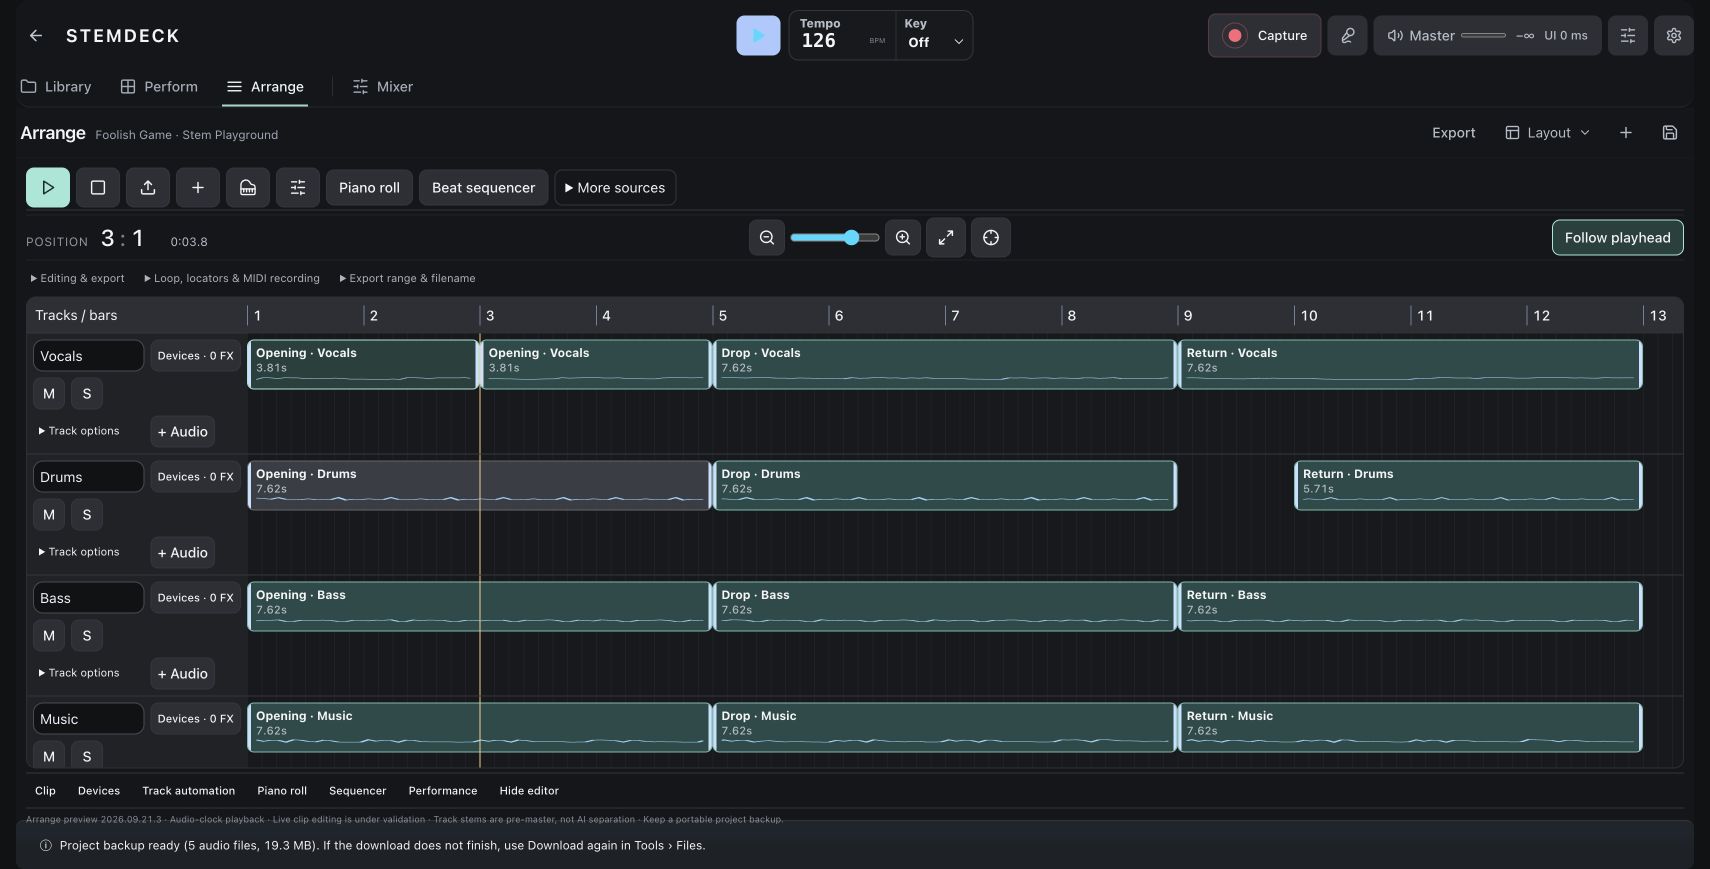The image size is (1710, 869).
Task: Mute the Music track
Action: (x=49, y=756)
